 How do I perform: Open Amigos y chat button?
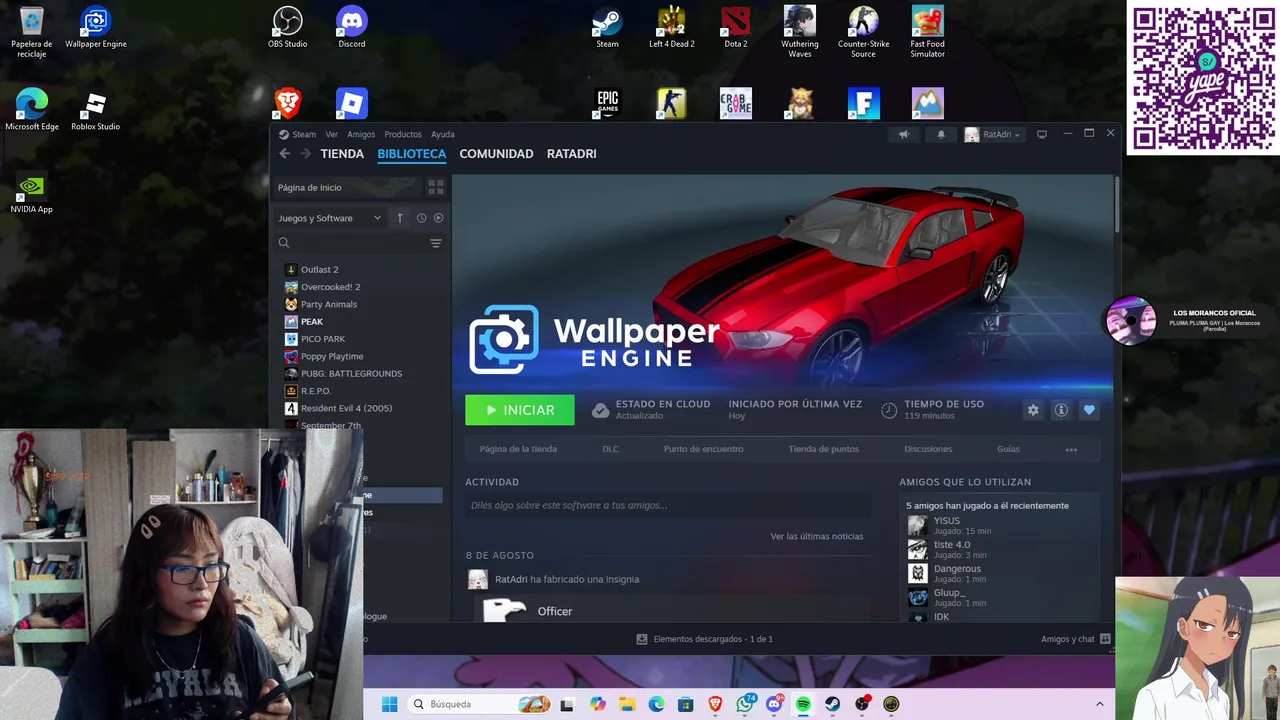pyautogui.click(x=1075, y=639)
